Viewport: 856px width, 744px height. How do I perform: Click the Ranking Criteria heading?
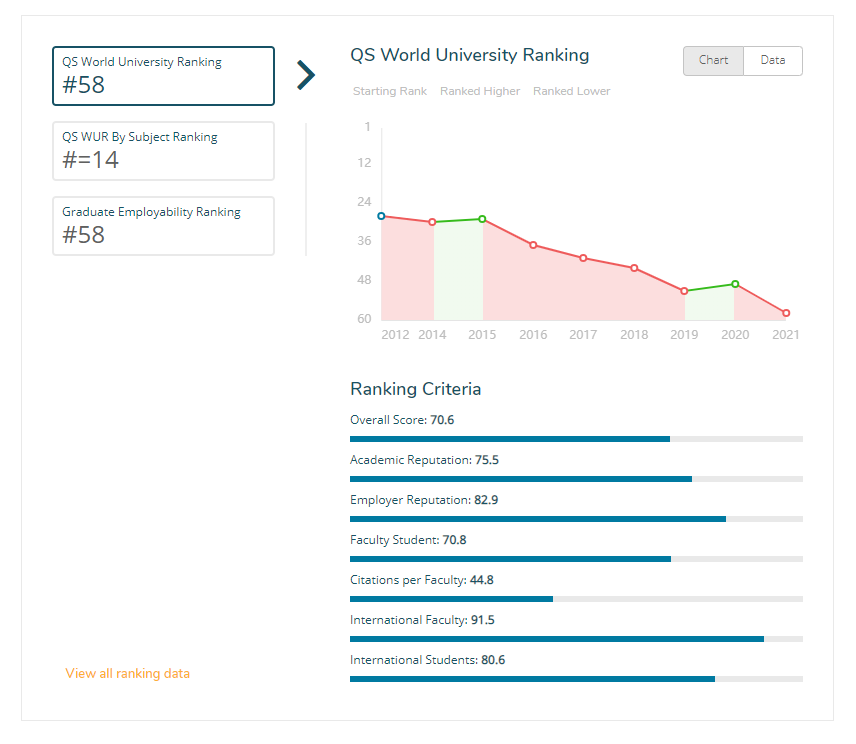tap(415, 389)
